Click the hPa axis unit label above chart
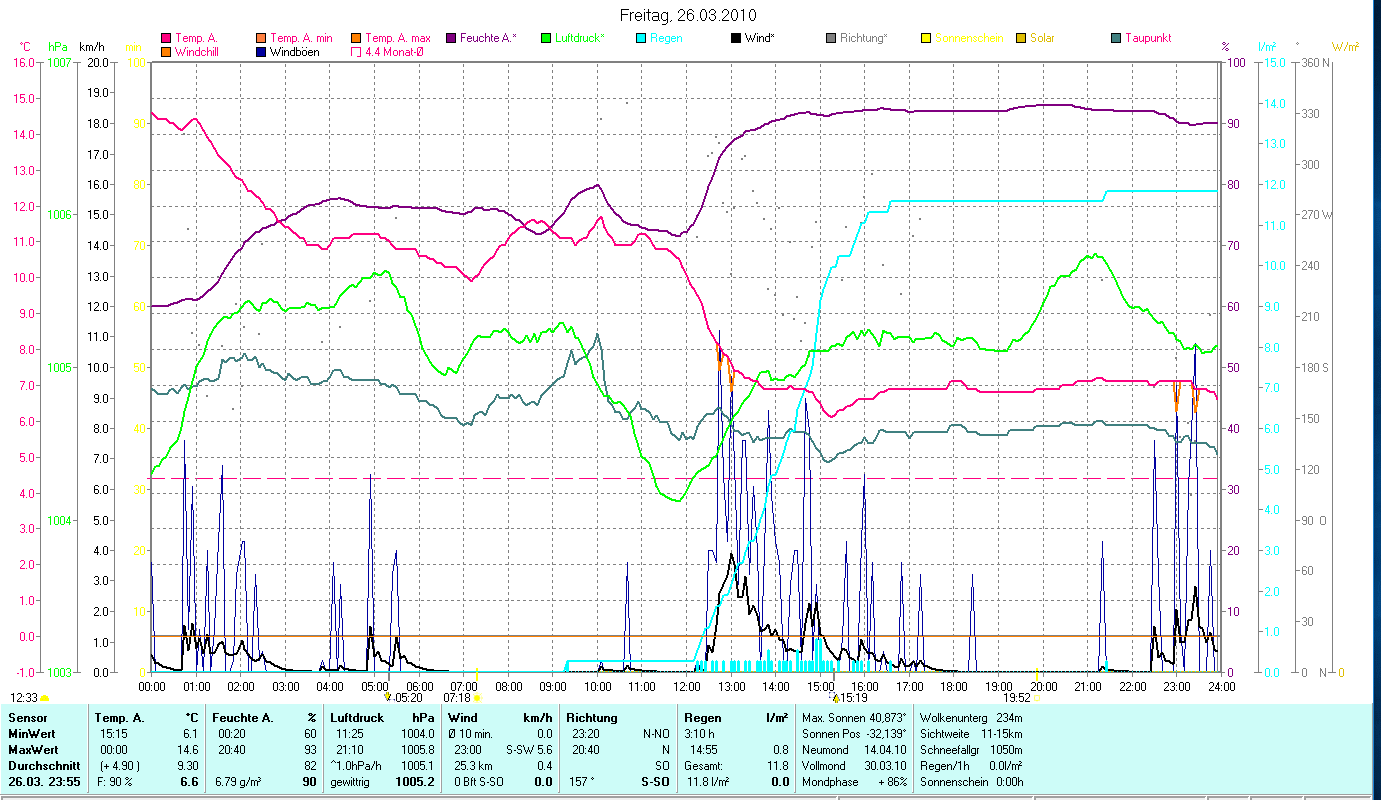The height and width of the screenshot is (800, 1381). click(x=58, y=46)
